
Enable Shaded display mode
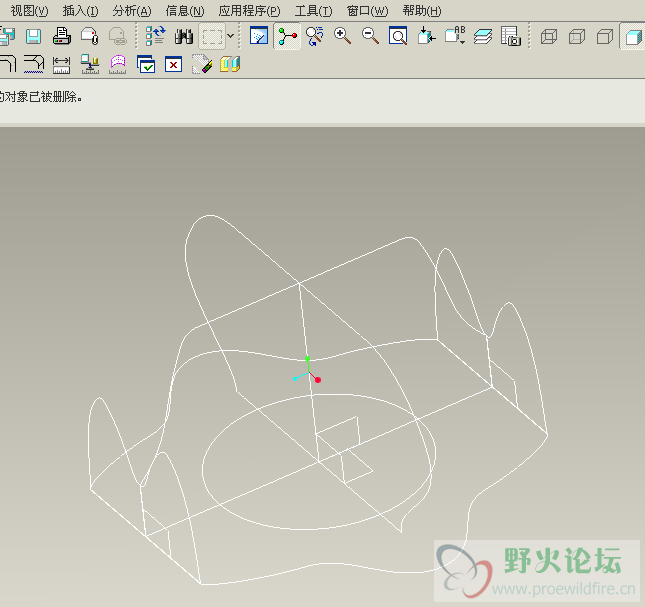(x=632, y=37)
